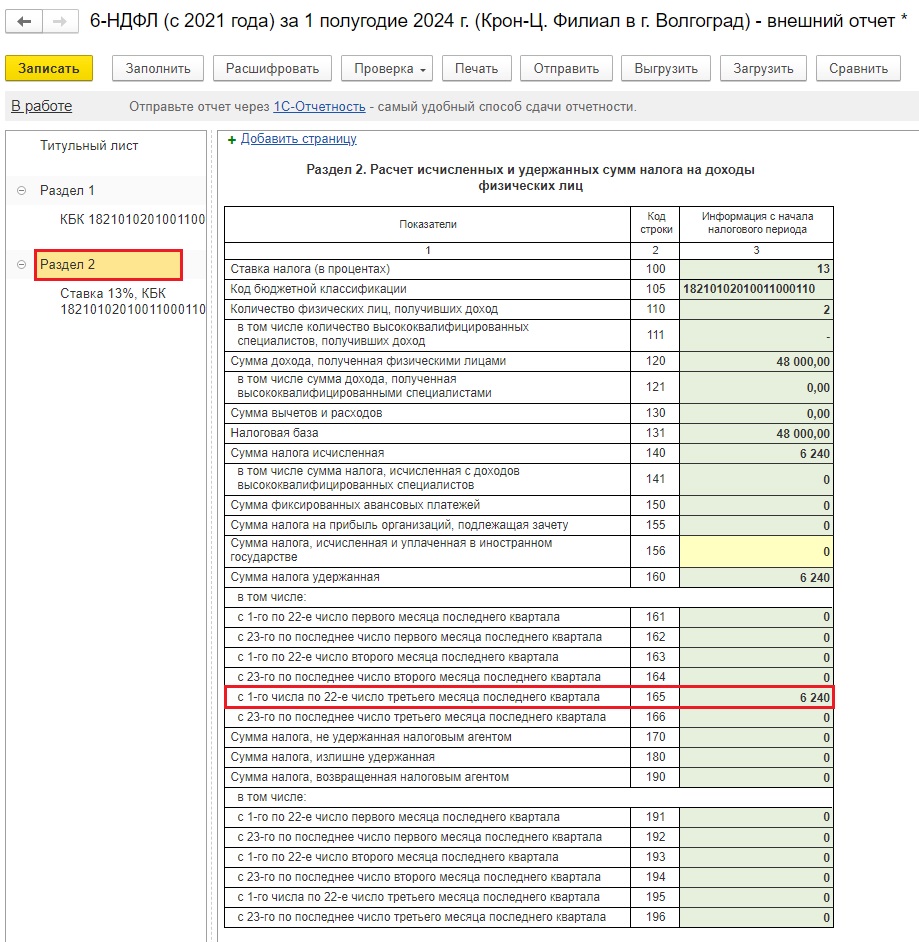The width and height of the screenshot is (919, 942).
Task: Click the Сумма вычетов и расходов row label
Action: pos(306,413)
